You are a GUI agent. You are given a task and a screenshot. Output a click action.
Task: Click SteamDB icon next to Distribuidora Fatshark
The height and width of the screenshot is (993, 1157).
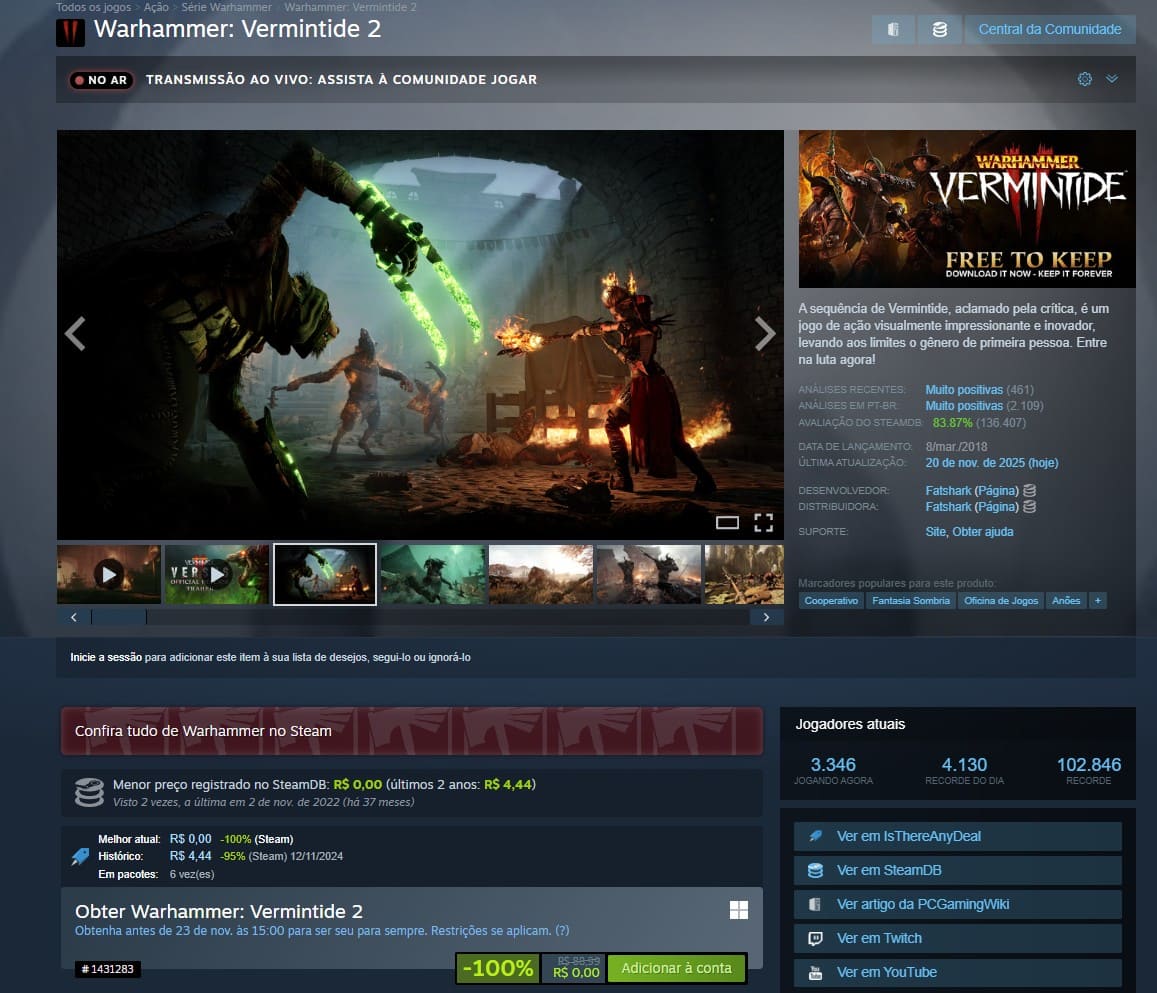point(1029,507)
